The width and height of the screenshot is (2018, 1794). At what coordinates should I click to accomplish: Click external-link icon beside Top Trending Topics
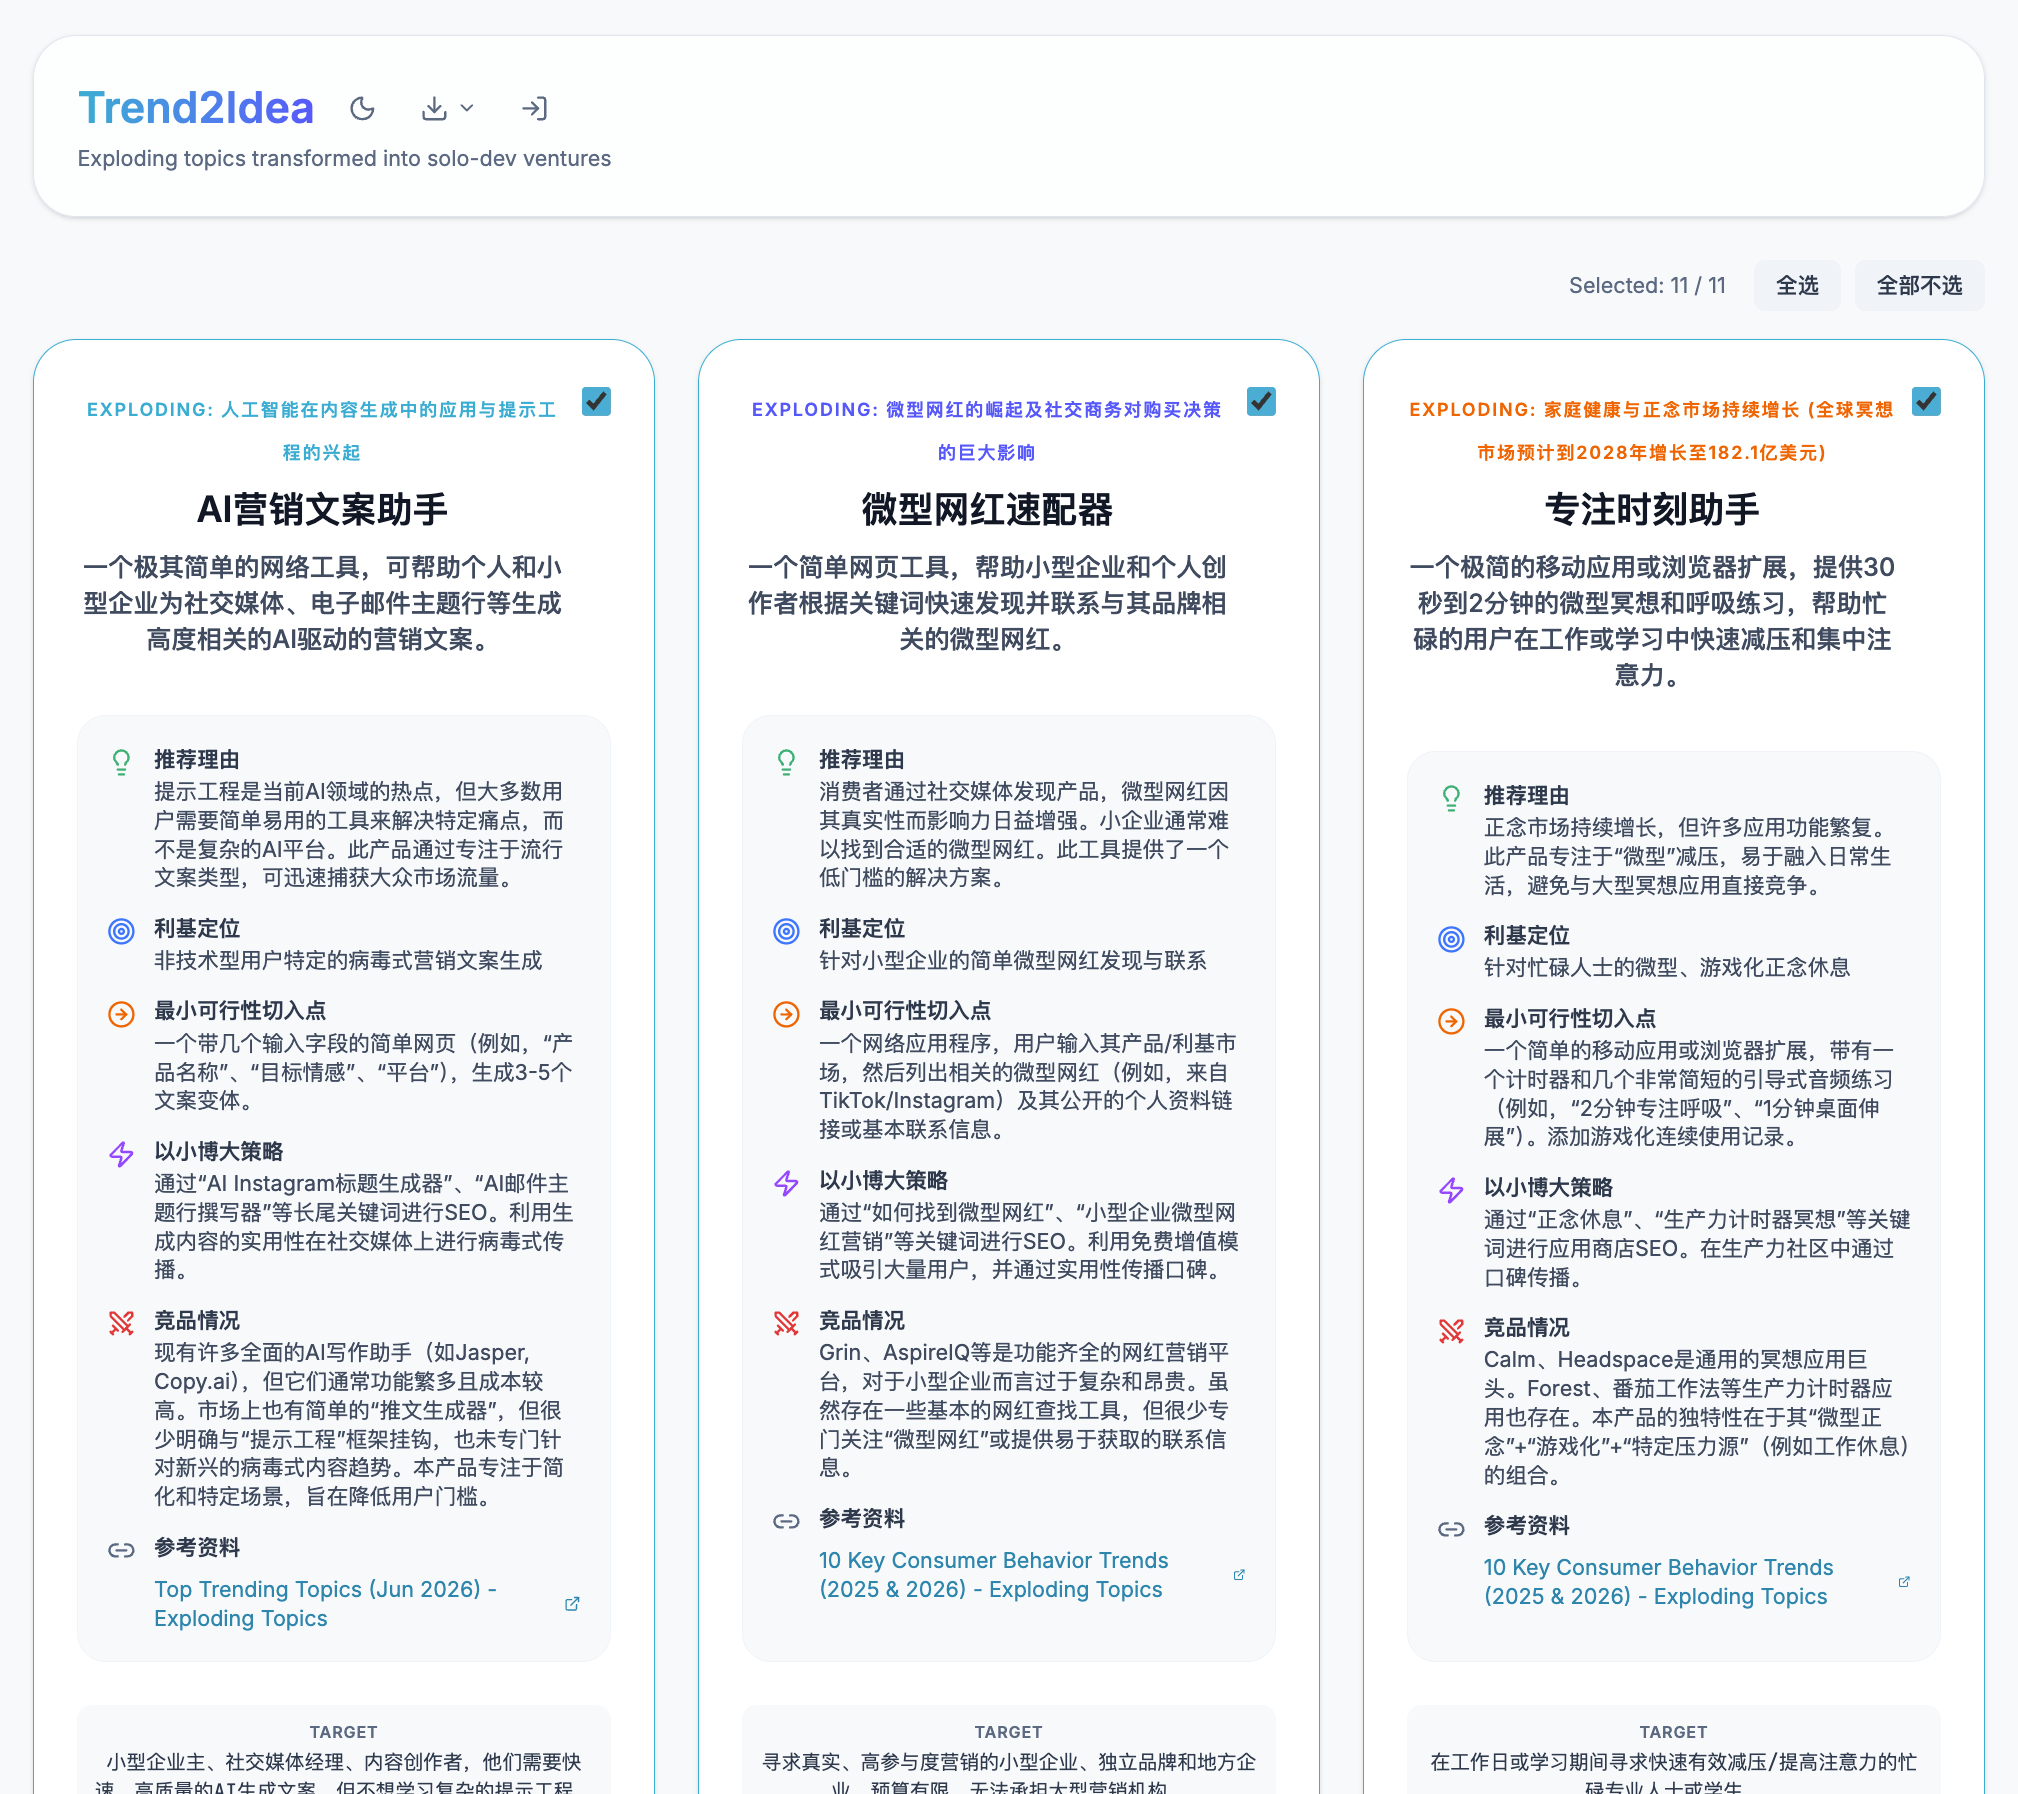click(x=572, y=1604)
